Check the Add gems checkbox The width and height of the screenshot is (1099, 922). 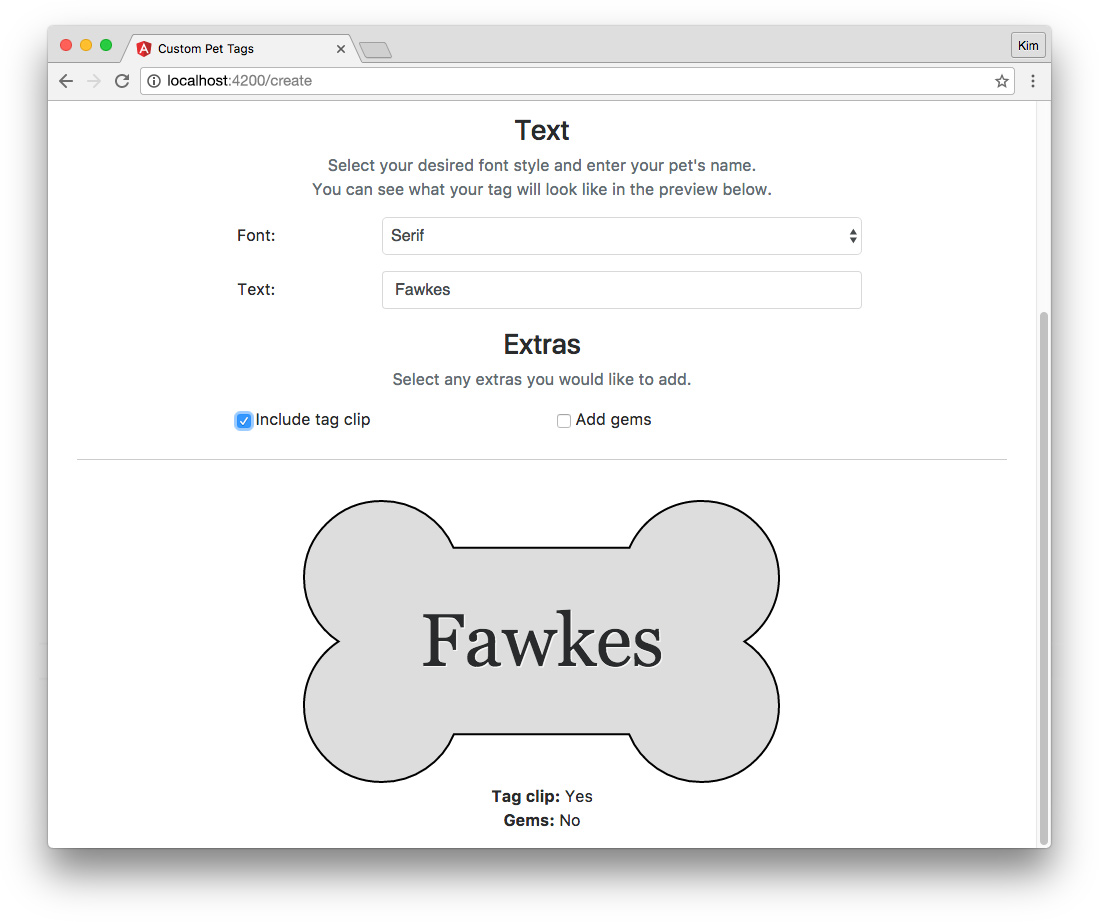tap(564, 421)
